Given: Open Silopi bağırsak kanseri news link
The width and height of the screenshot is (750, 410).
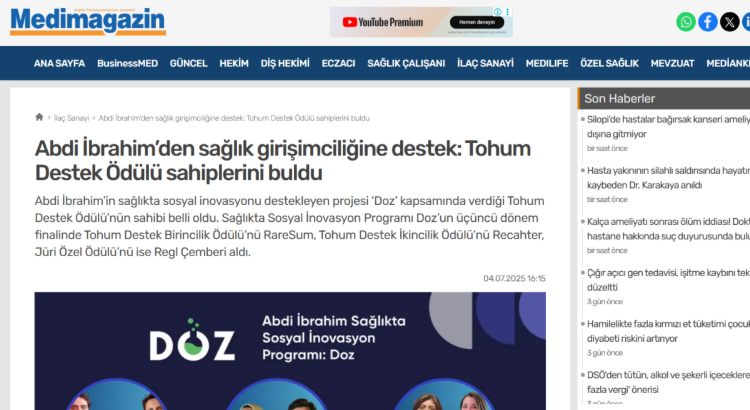Looking at the screenshot, I should click(668, 127).
